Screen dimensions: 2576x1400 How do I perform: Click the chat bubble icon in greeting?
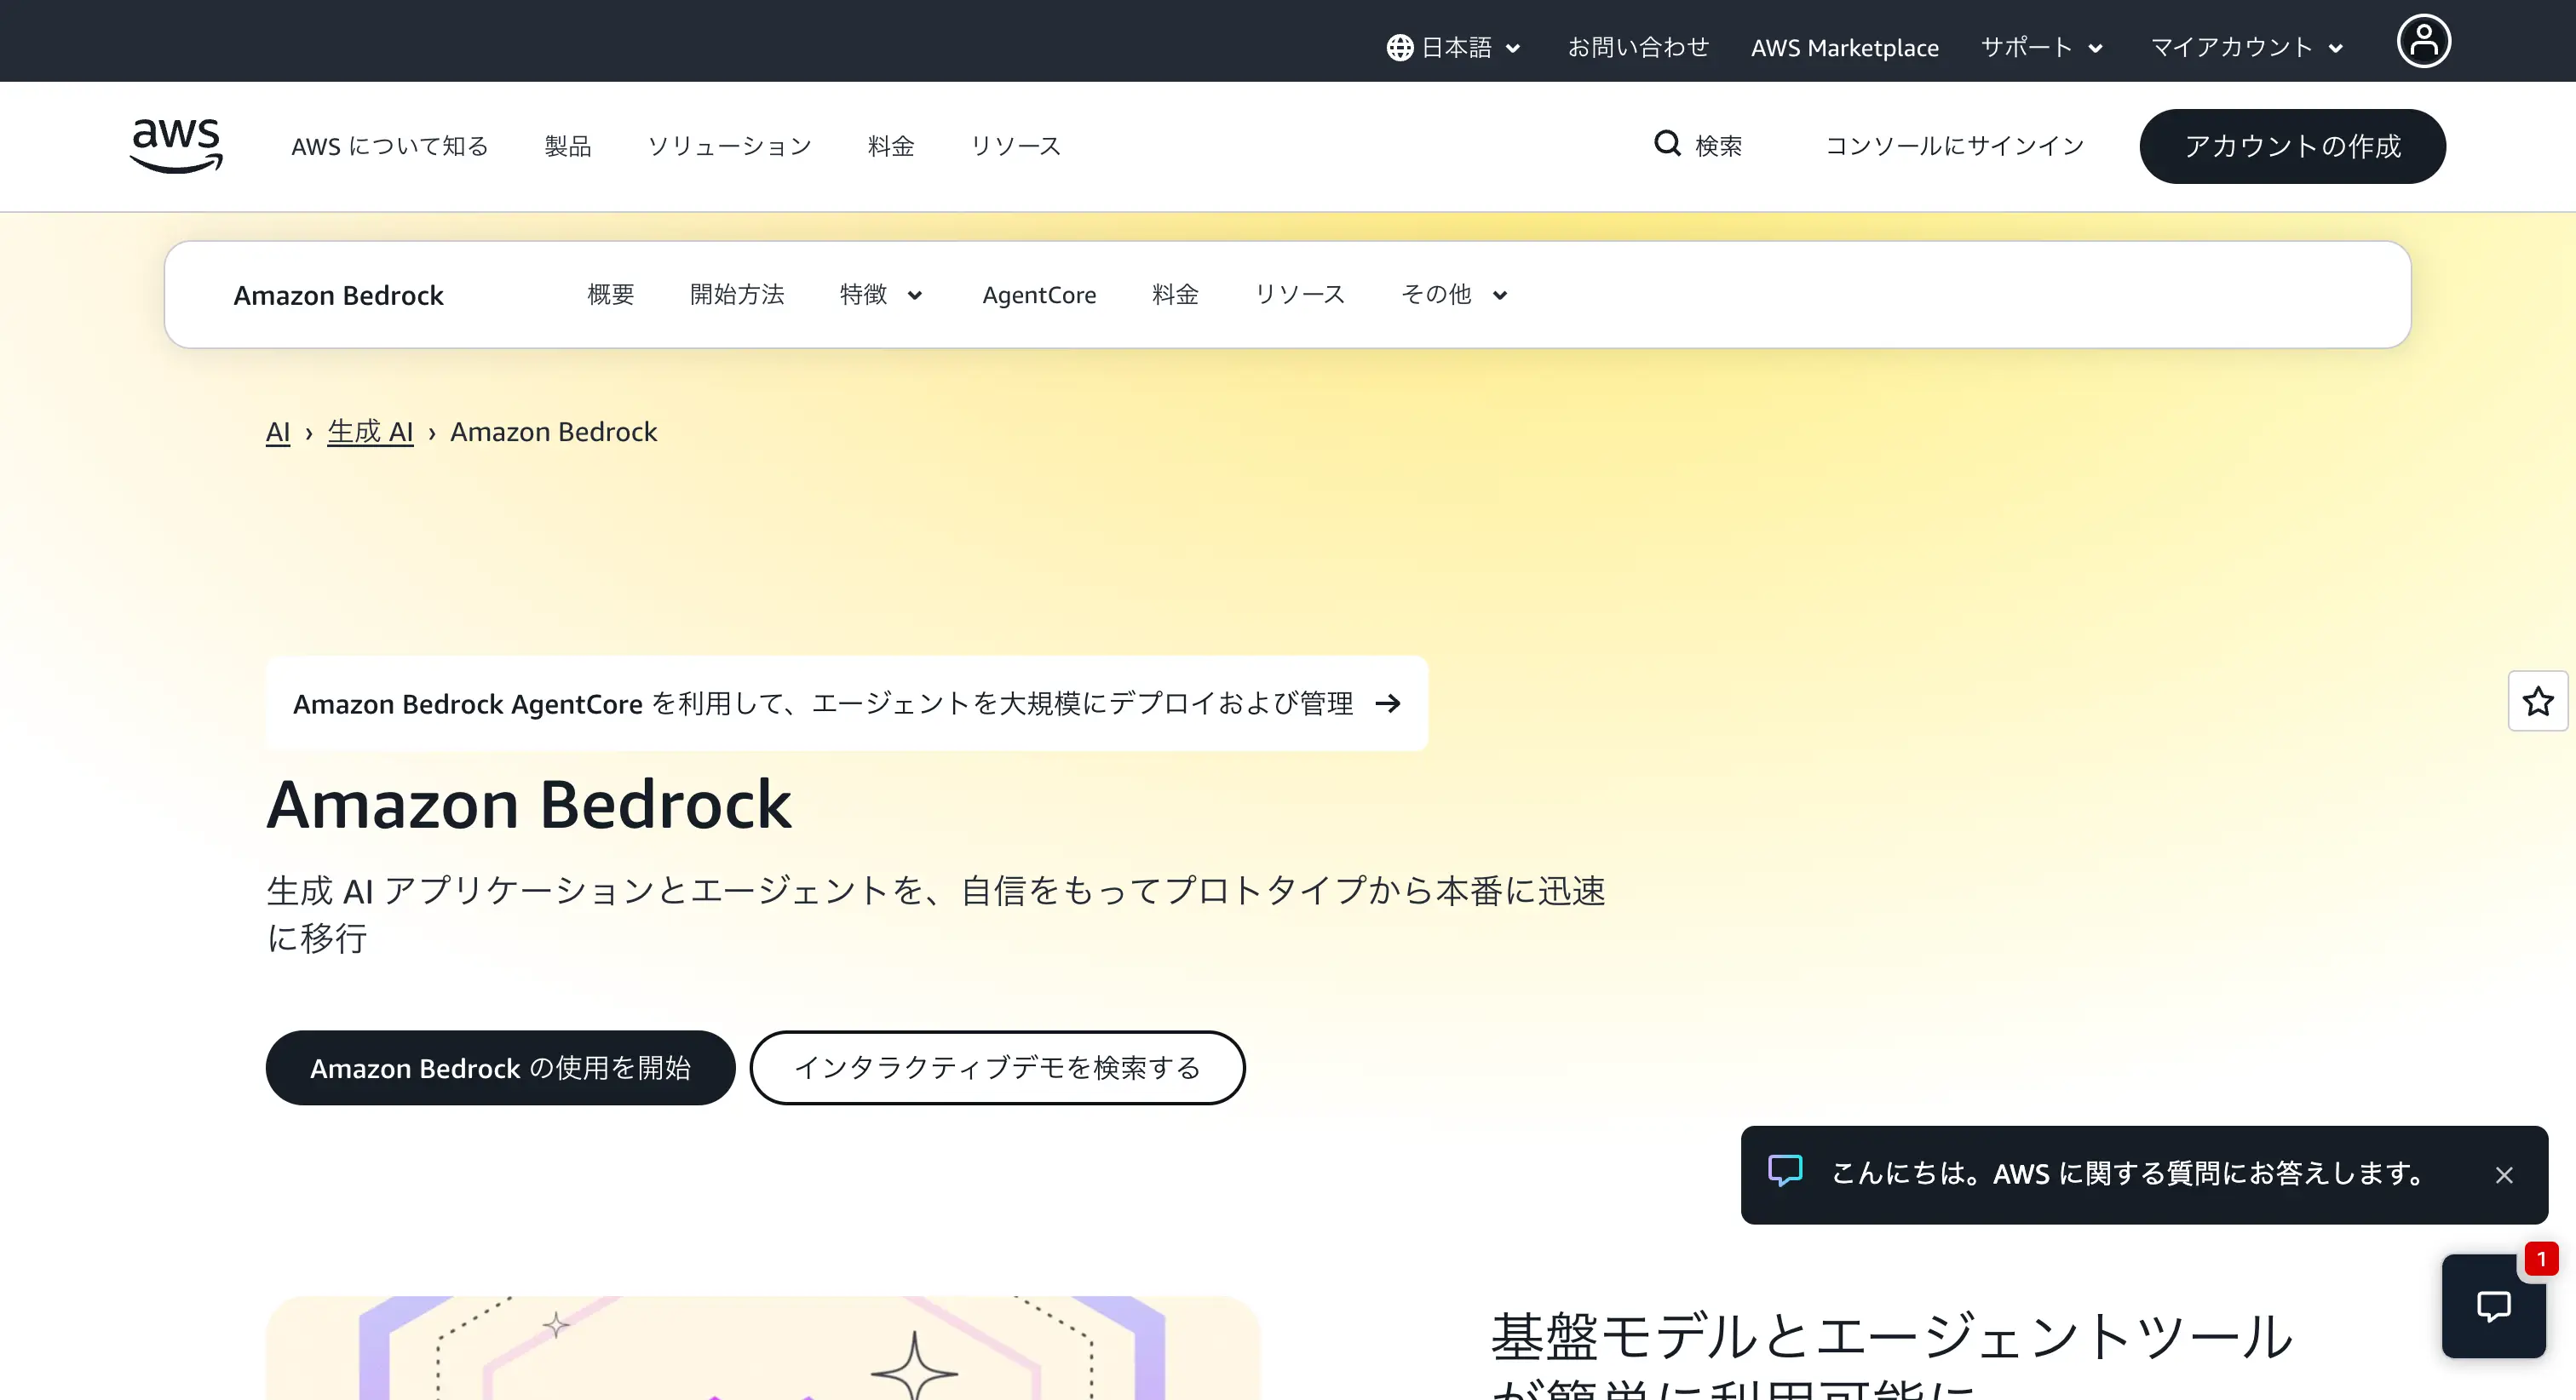[1785, 1171]
